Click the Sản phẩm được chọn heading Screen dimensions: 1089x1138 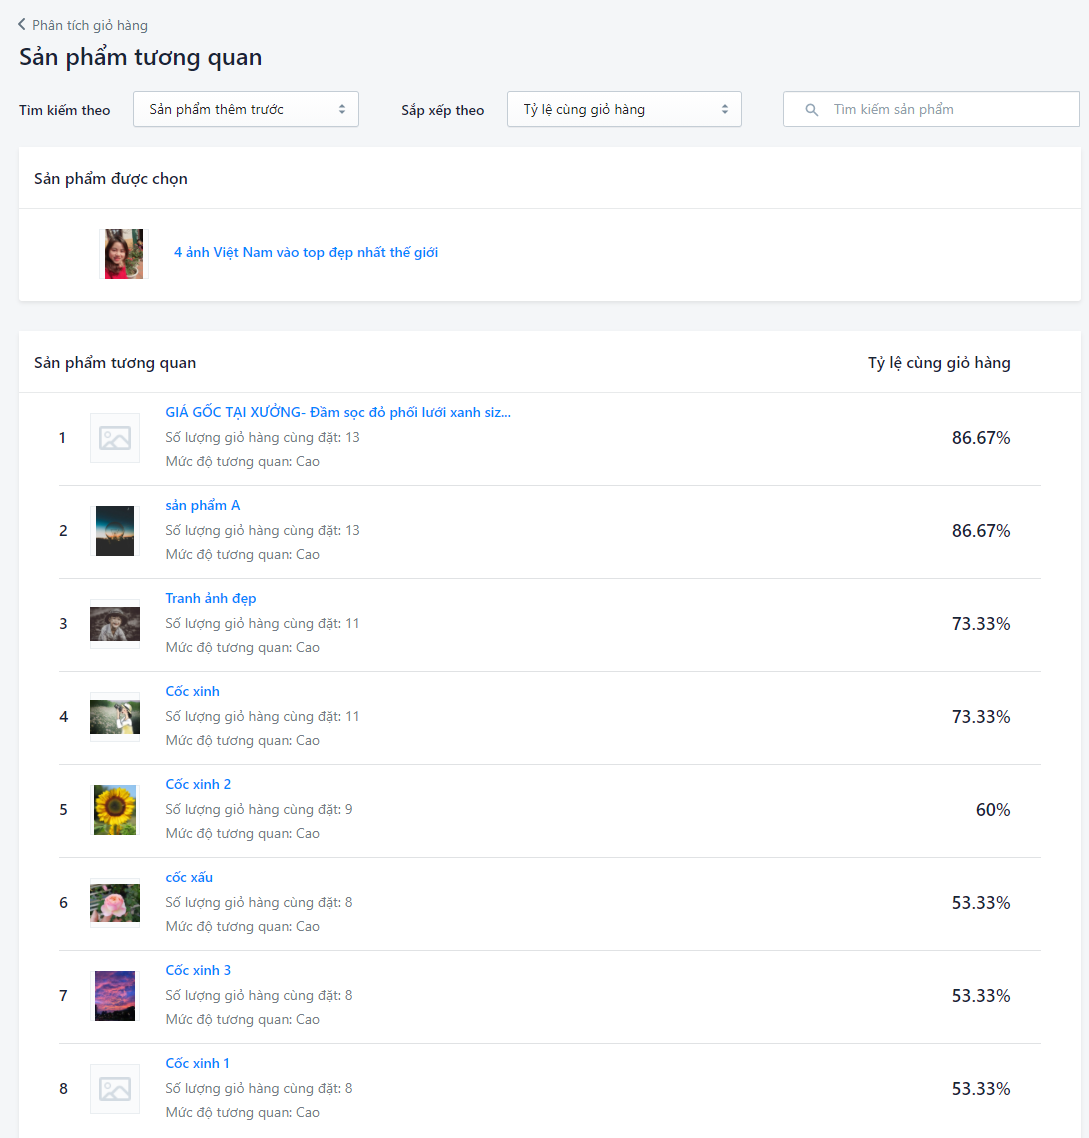pyautogui.click(x=111, y=179)
